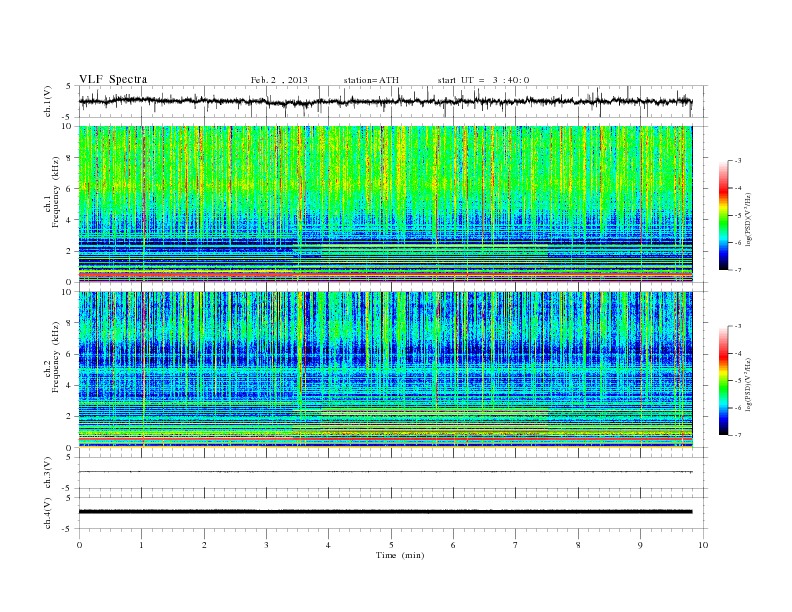This screenshot has width=792, height=612.
Task: Click the time axis tick label "6"
Action: (453, 545)
